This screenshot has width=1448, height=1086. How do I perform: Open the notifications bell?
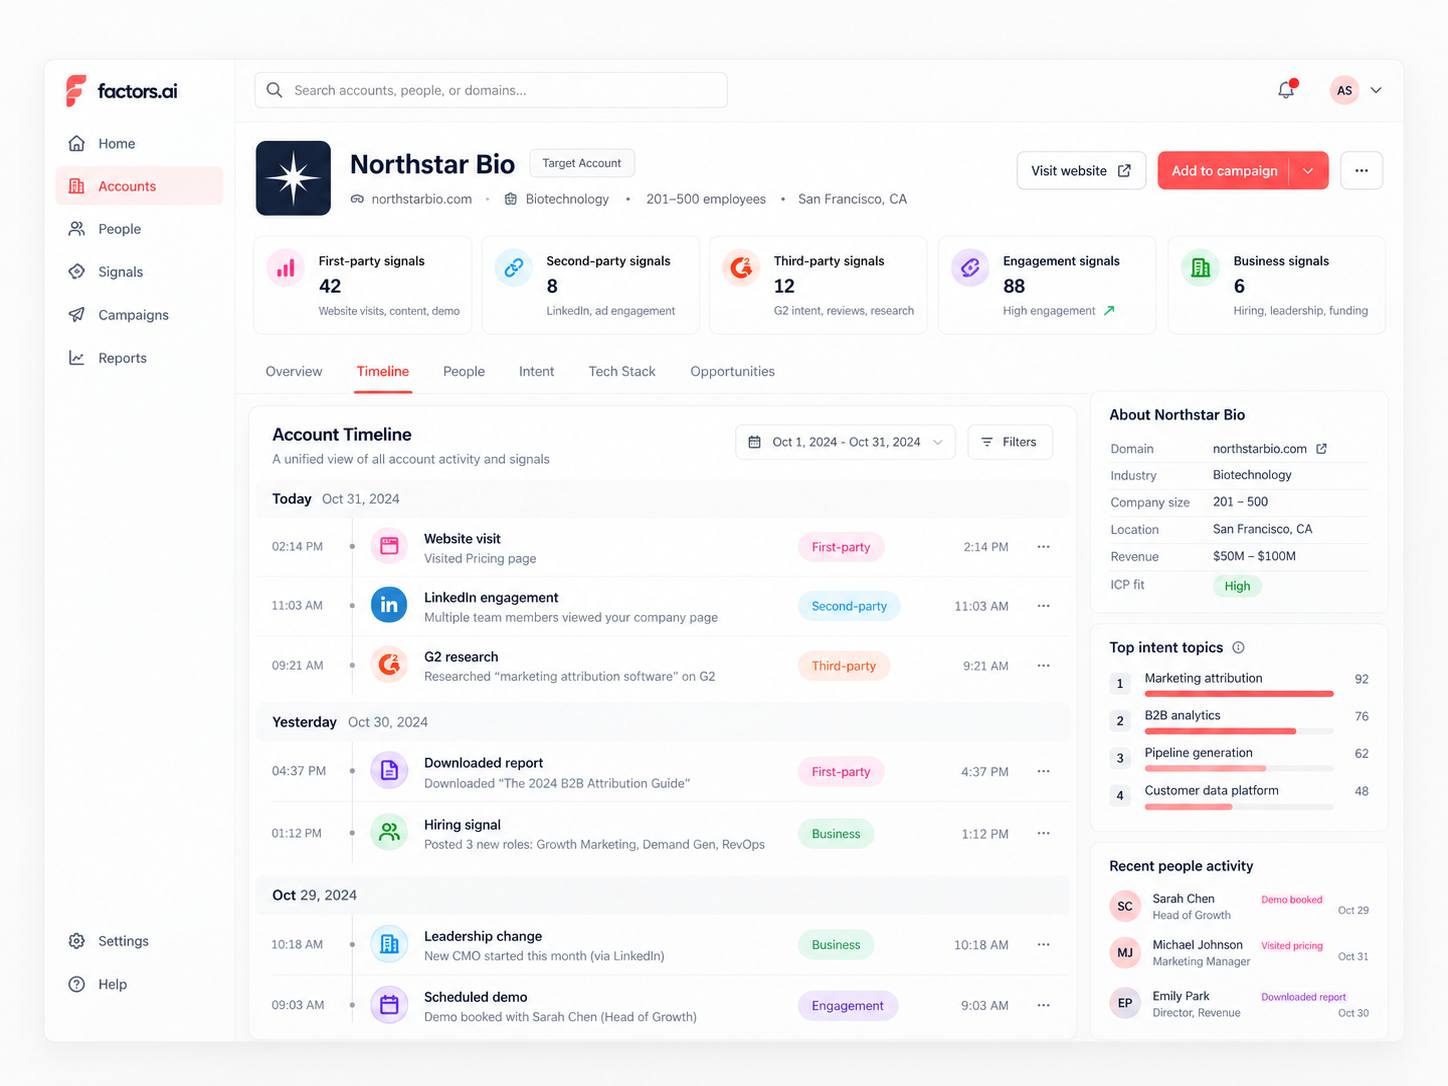(1286, 90)
